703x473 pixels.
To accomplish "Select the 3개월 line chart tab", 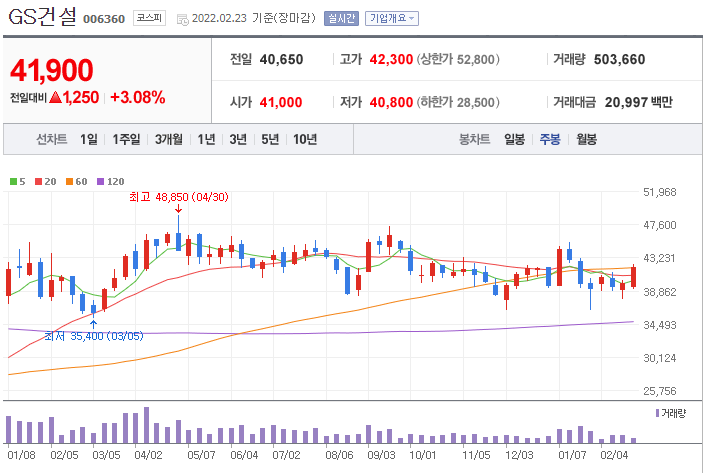I will pyautogui.click(x=169, y=139).
